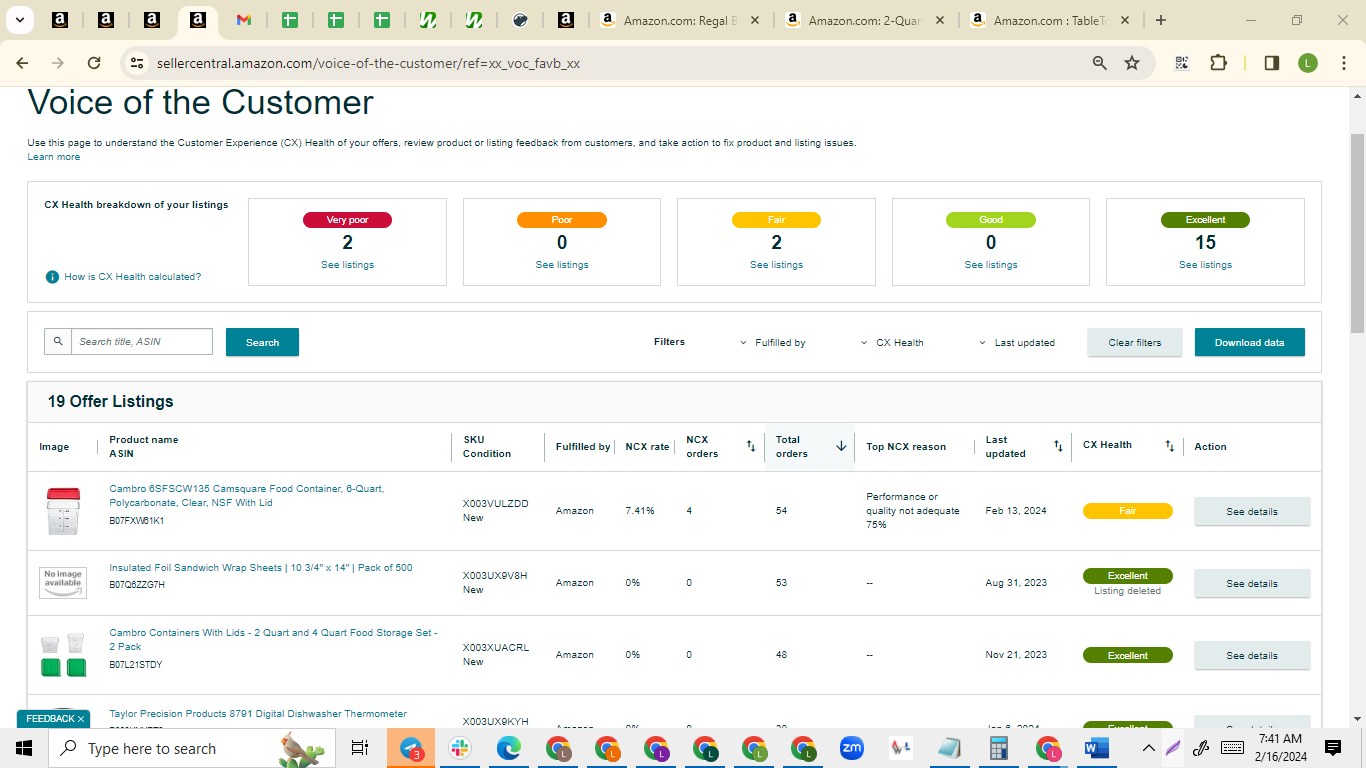Viewport: 1366px width, 768px height.
Task: See details for Cambro 6SFSCW135 listing
Action: point(1252,511)
